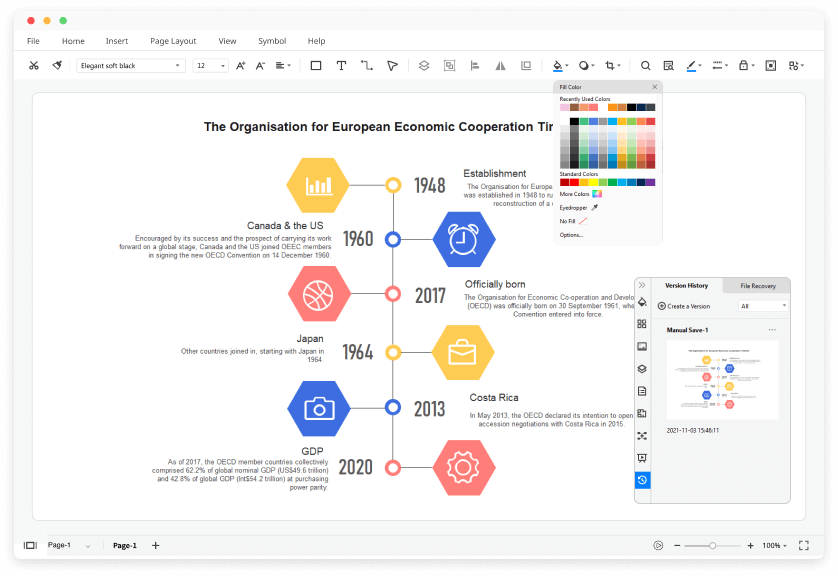Open the File menu
The image size is (838, 576).
coord(33,41)
